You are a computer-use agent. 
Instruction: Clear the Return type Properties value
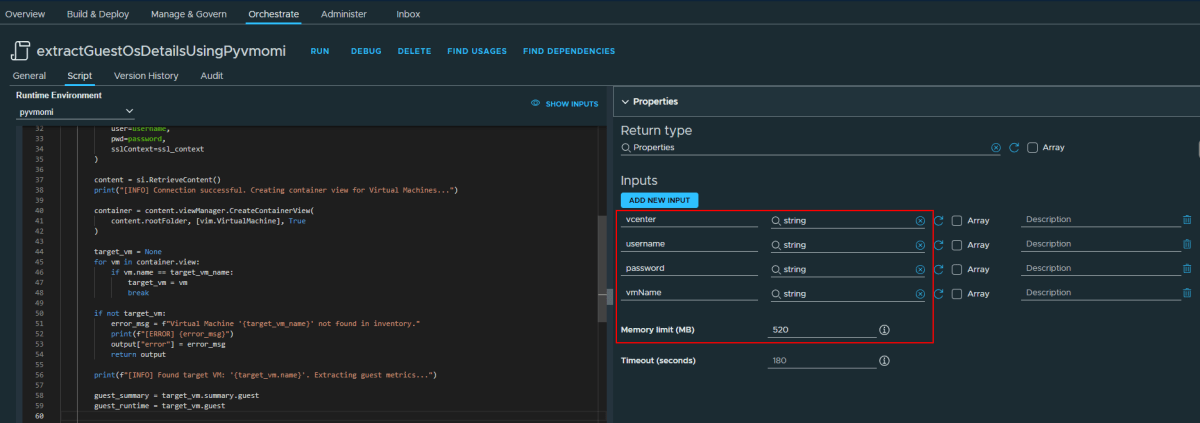pyautogui.click(x=995, y=147)
